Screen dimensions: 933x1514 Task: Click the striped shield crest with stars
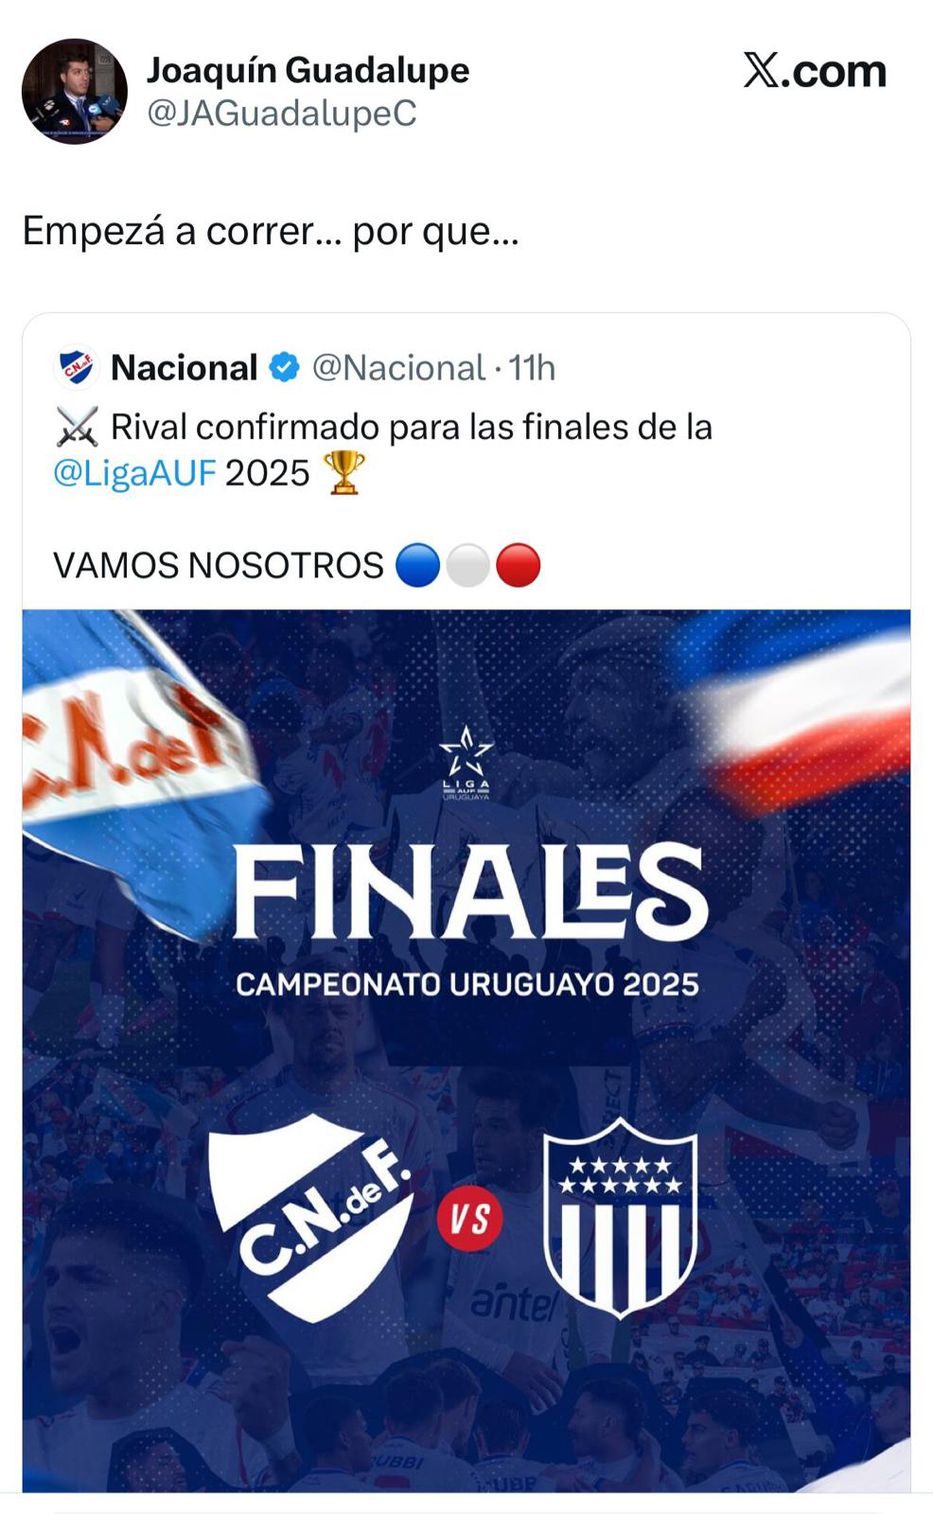tap(620, 1216)
